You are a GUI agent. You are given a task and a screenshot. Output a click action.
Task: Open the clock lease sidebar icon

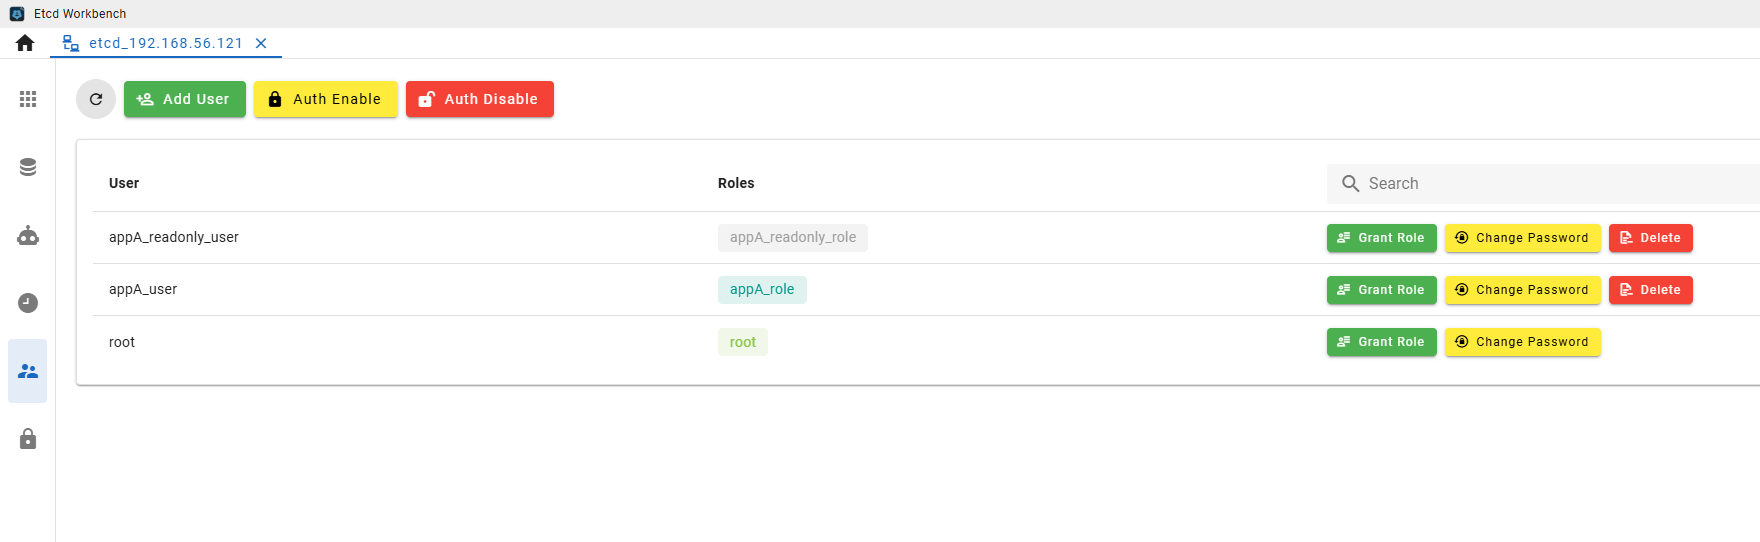28,303
